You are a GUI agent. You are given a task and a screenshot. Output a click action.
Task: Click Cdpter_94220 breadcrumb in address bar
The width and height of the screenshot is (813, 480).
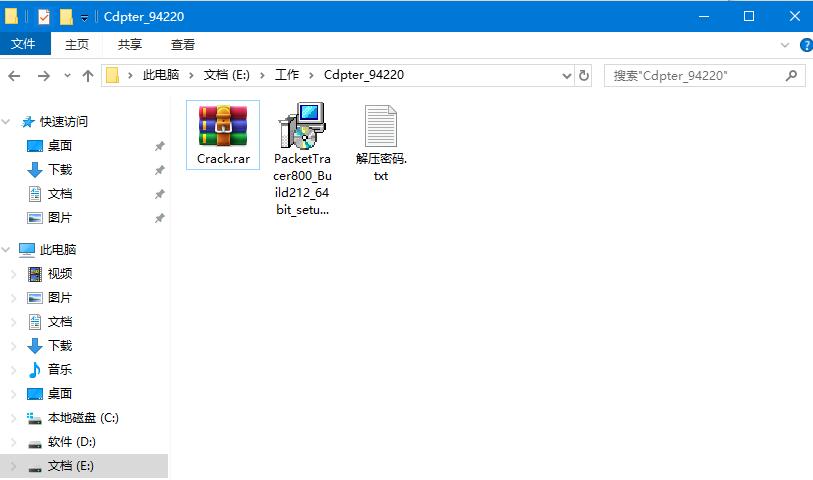(x=364, y=75)
